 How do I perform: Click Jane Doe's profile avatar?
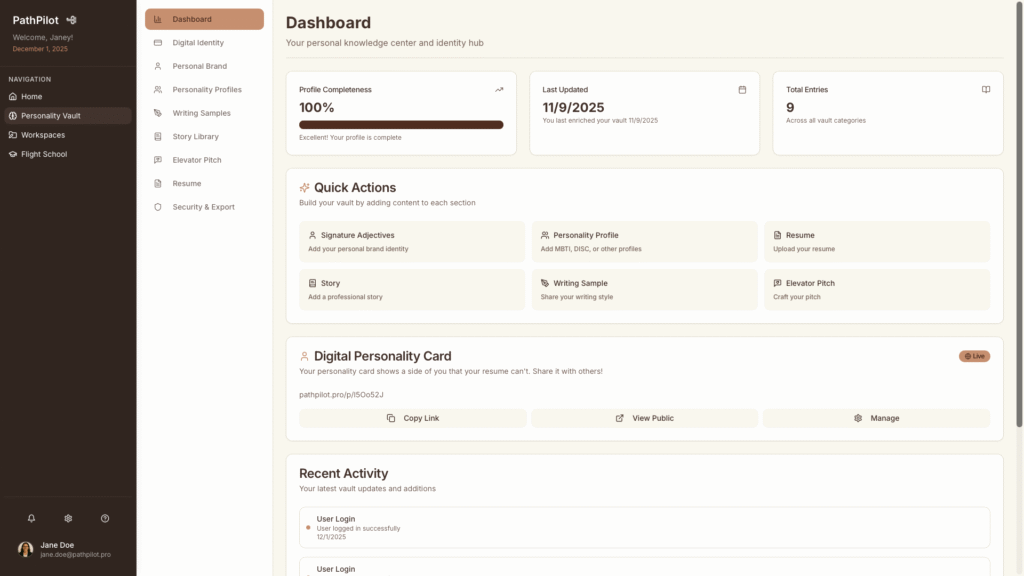(x=26, y=549)
